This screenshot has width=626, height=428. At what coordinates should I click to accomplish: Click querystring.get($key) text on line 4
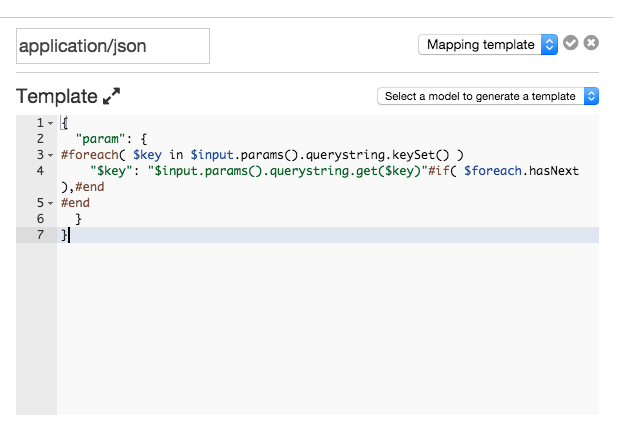[x=345, y=171]
